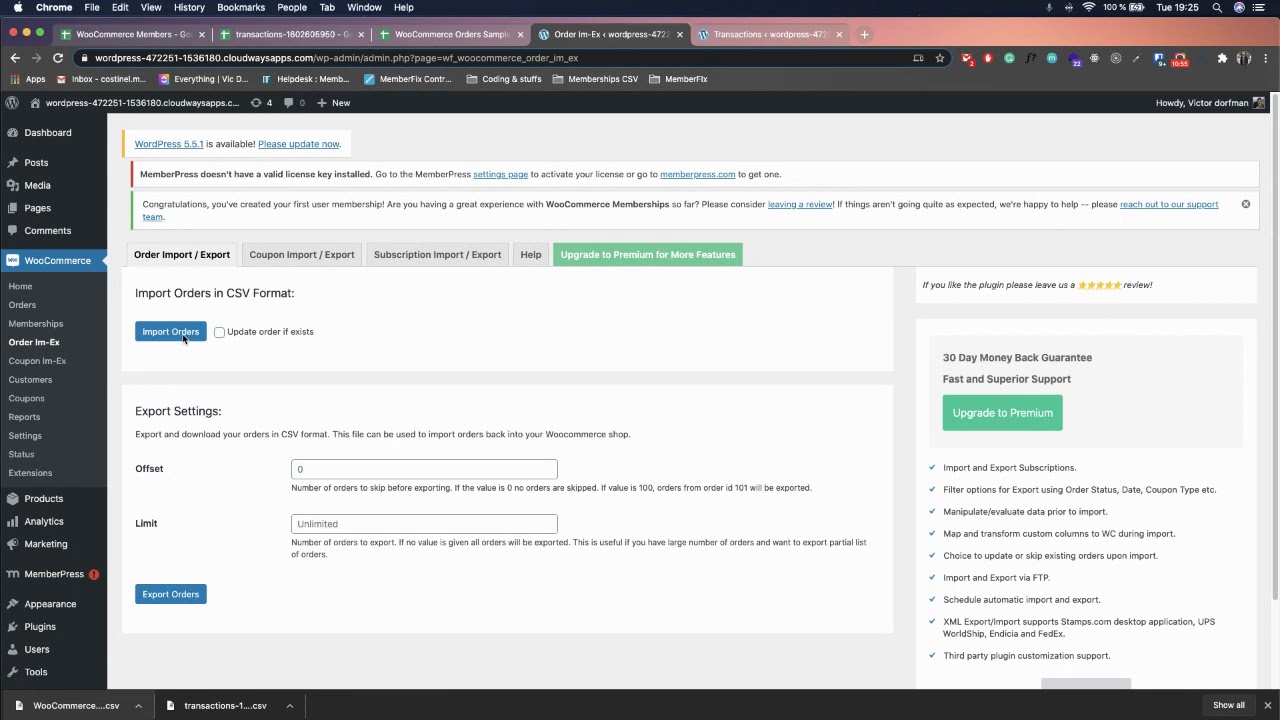Image resolution: width=1280 pixels, height=720 pixels.
Task: Open Orders under WooCommerce
Action: 22,305
